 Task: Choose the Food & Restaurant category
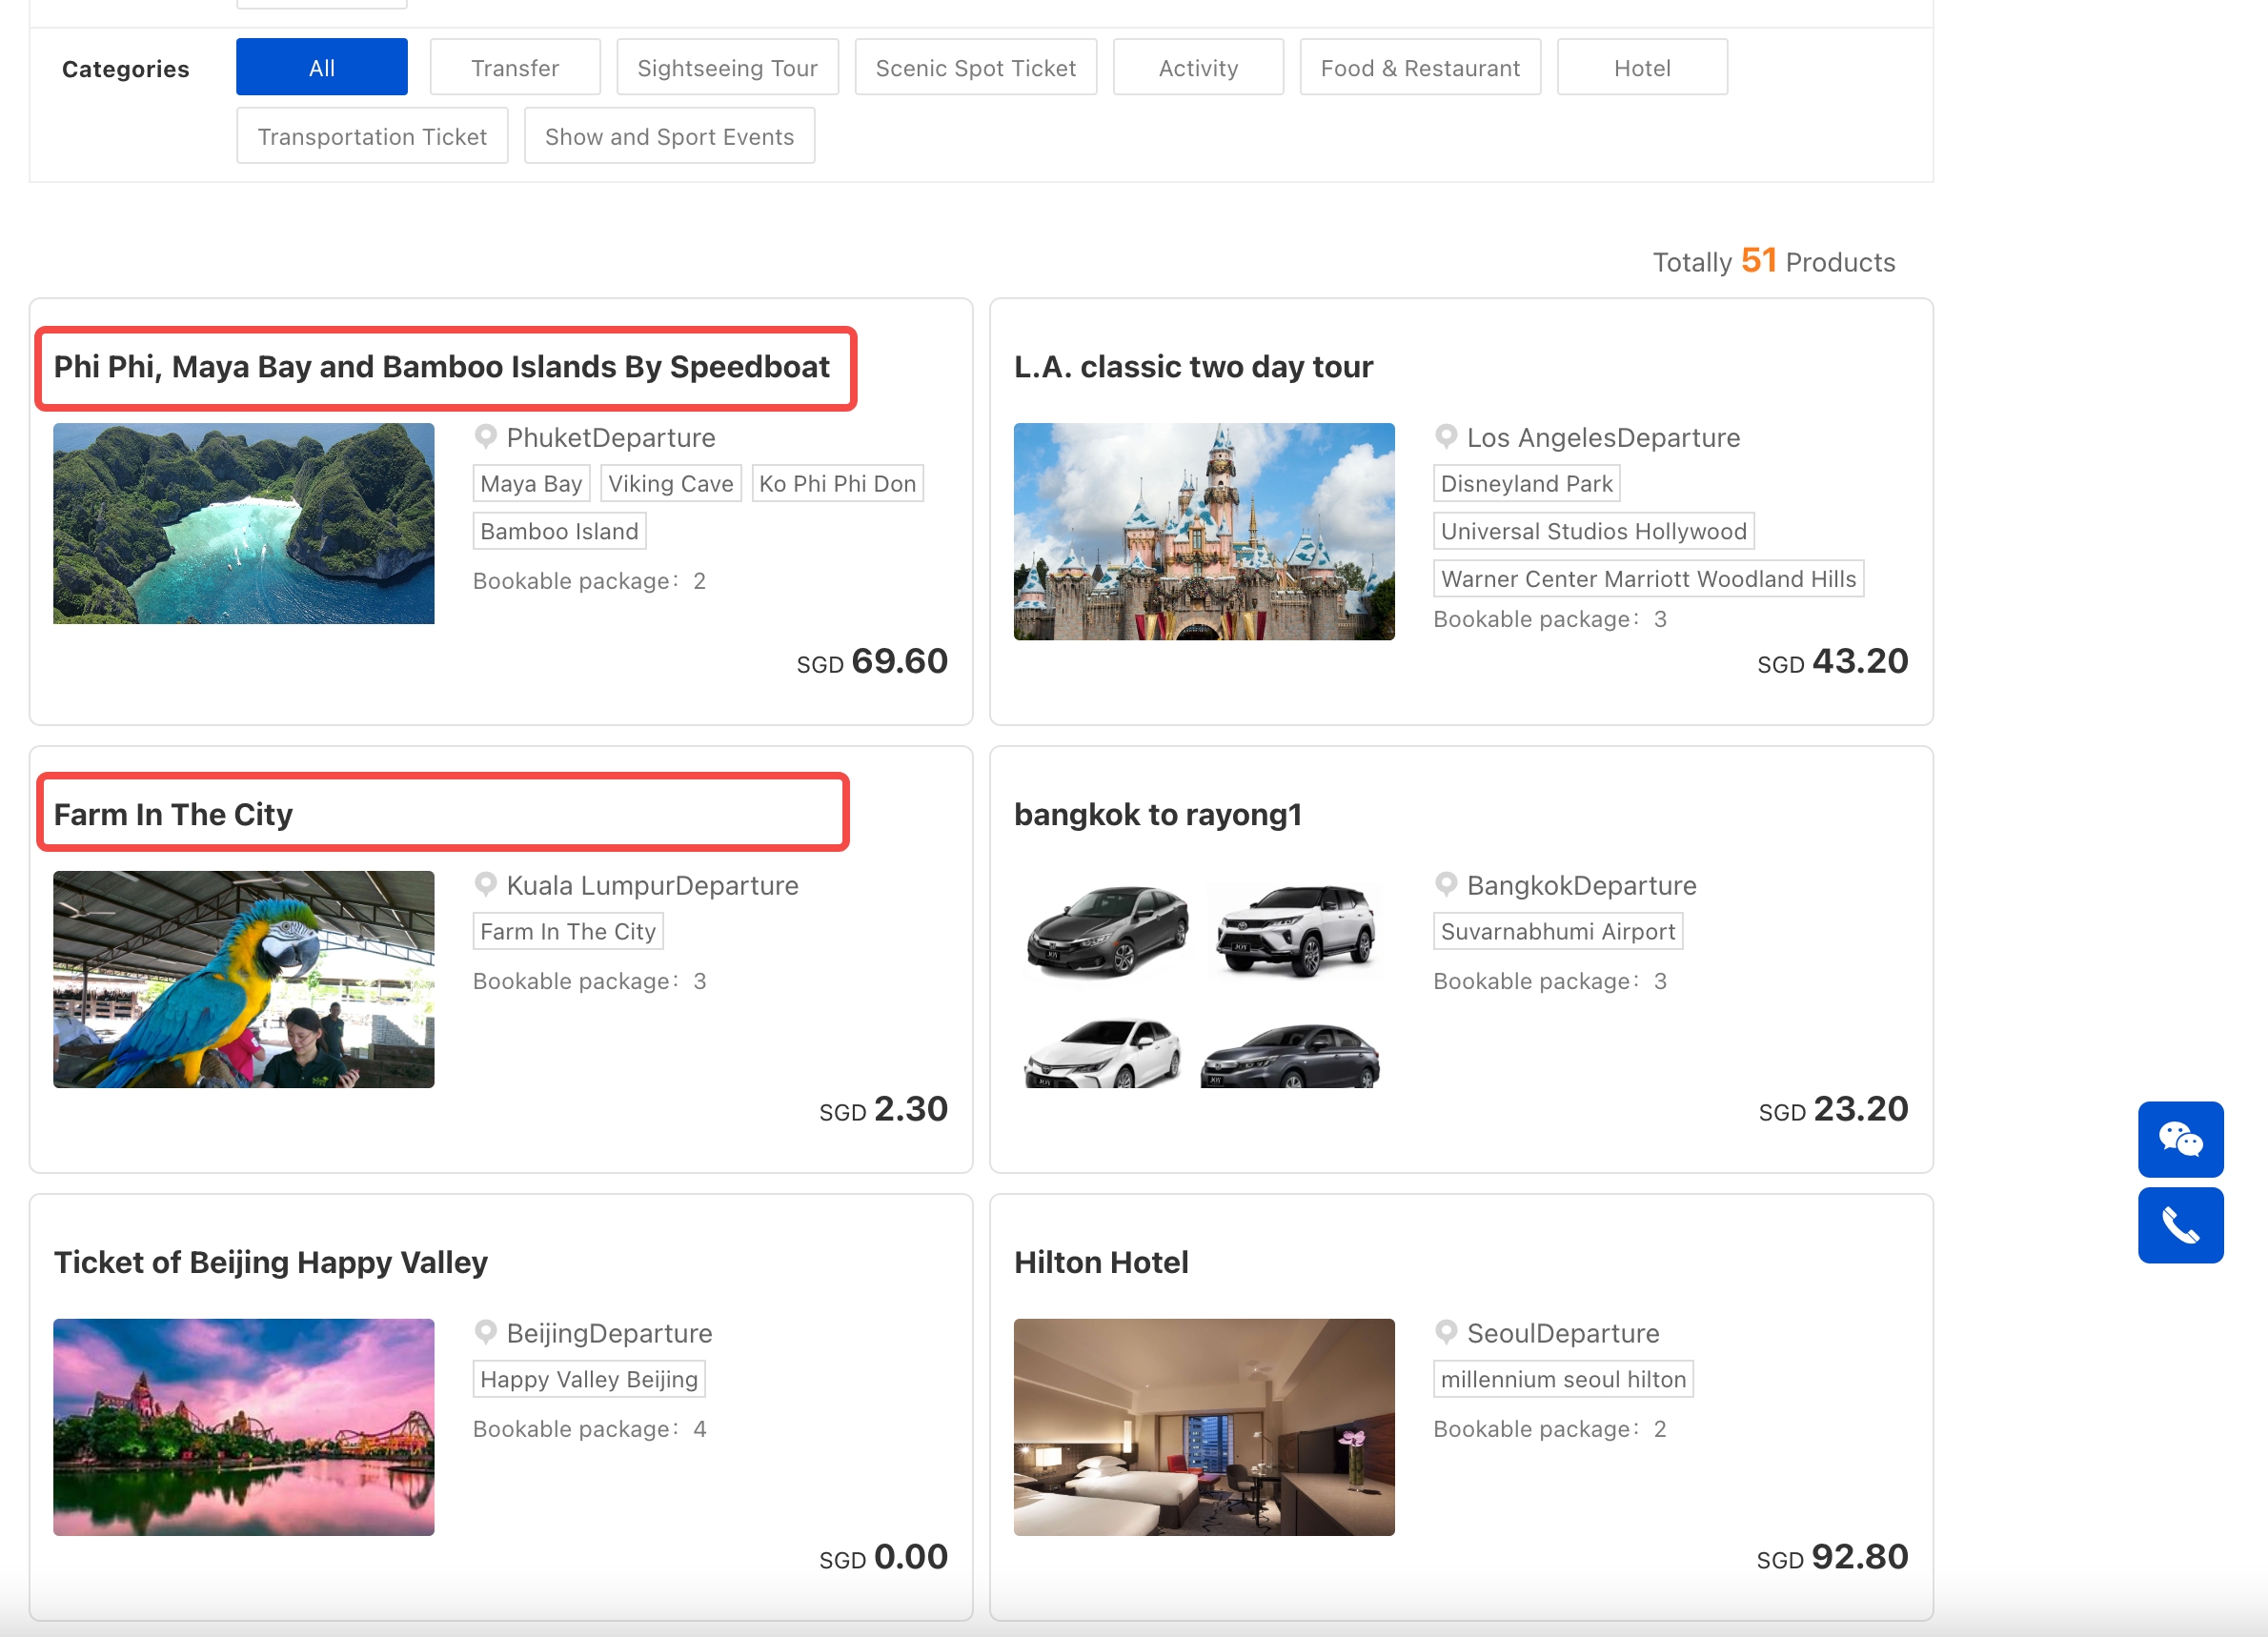point(1419,67)
